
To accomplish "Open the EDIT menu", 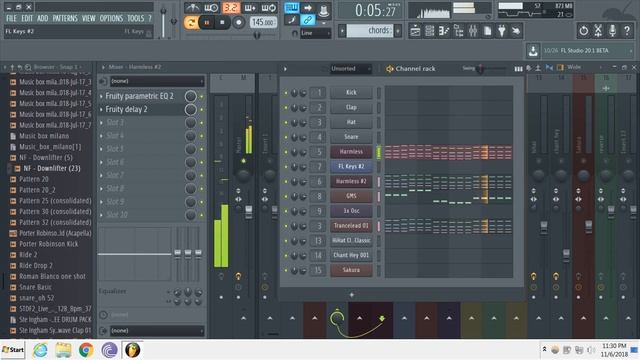I will click(27, 18).
